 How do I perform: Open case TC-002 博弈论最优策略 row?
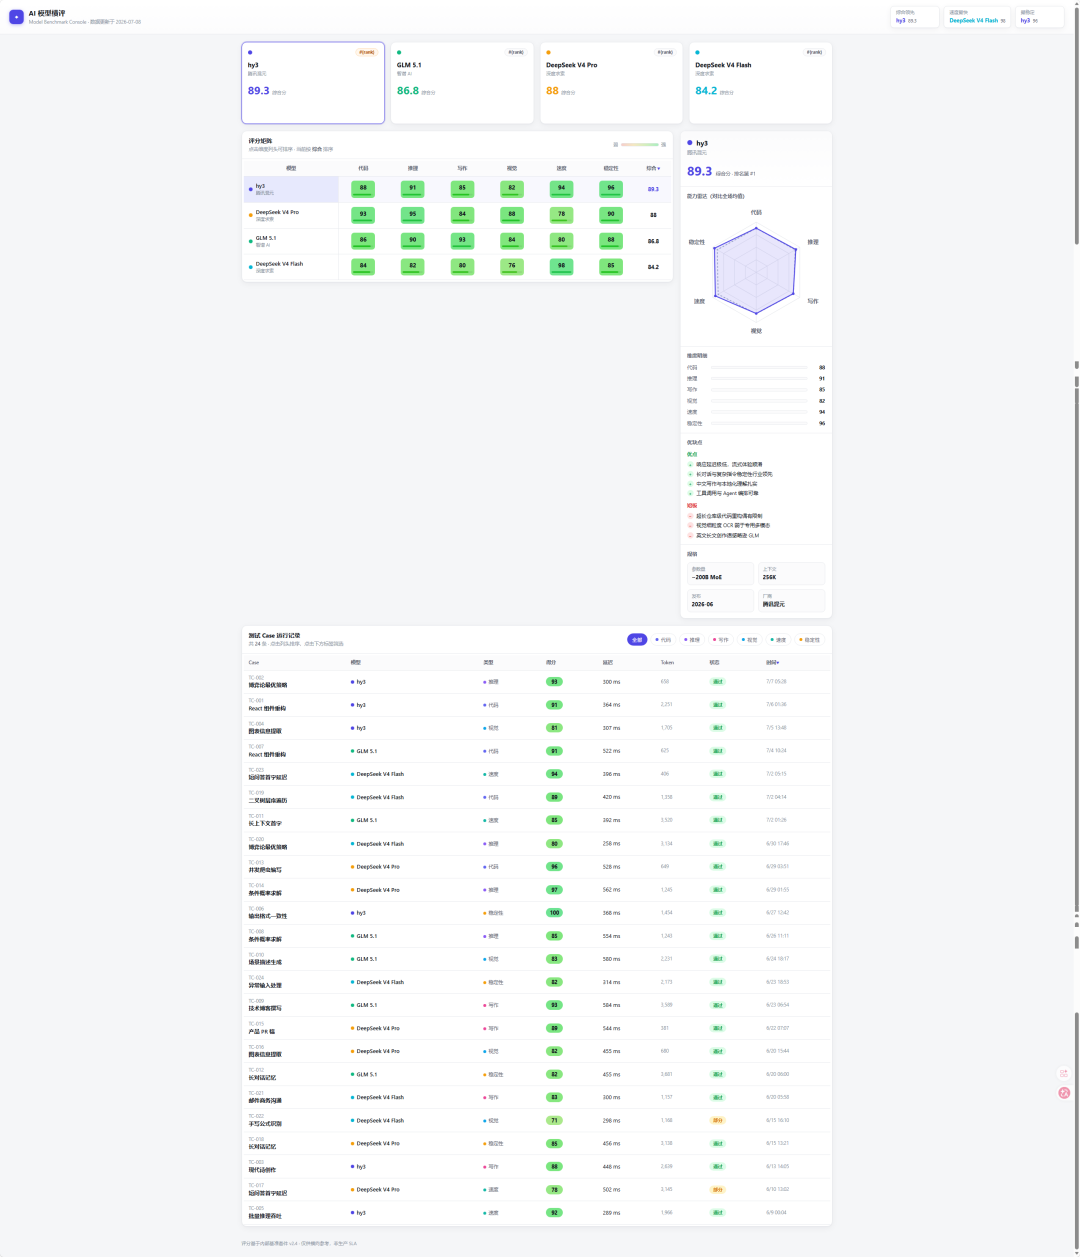(x=537, y=682)
